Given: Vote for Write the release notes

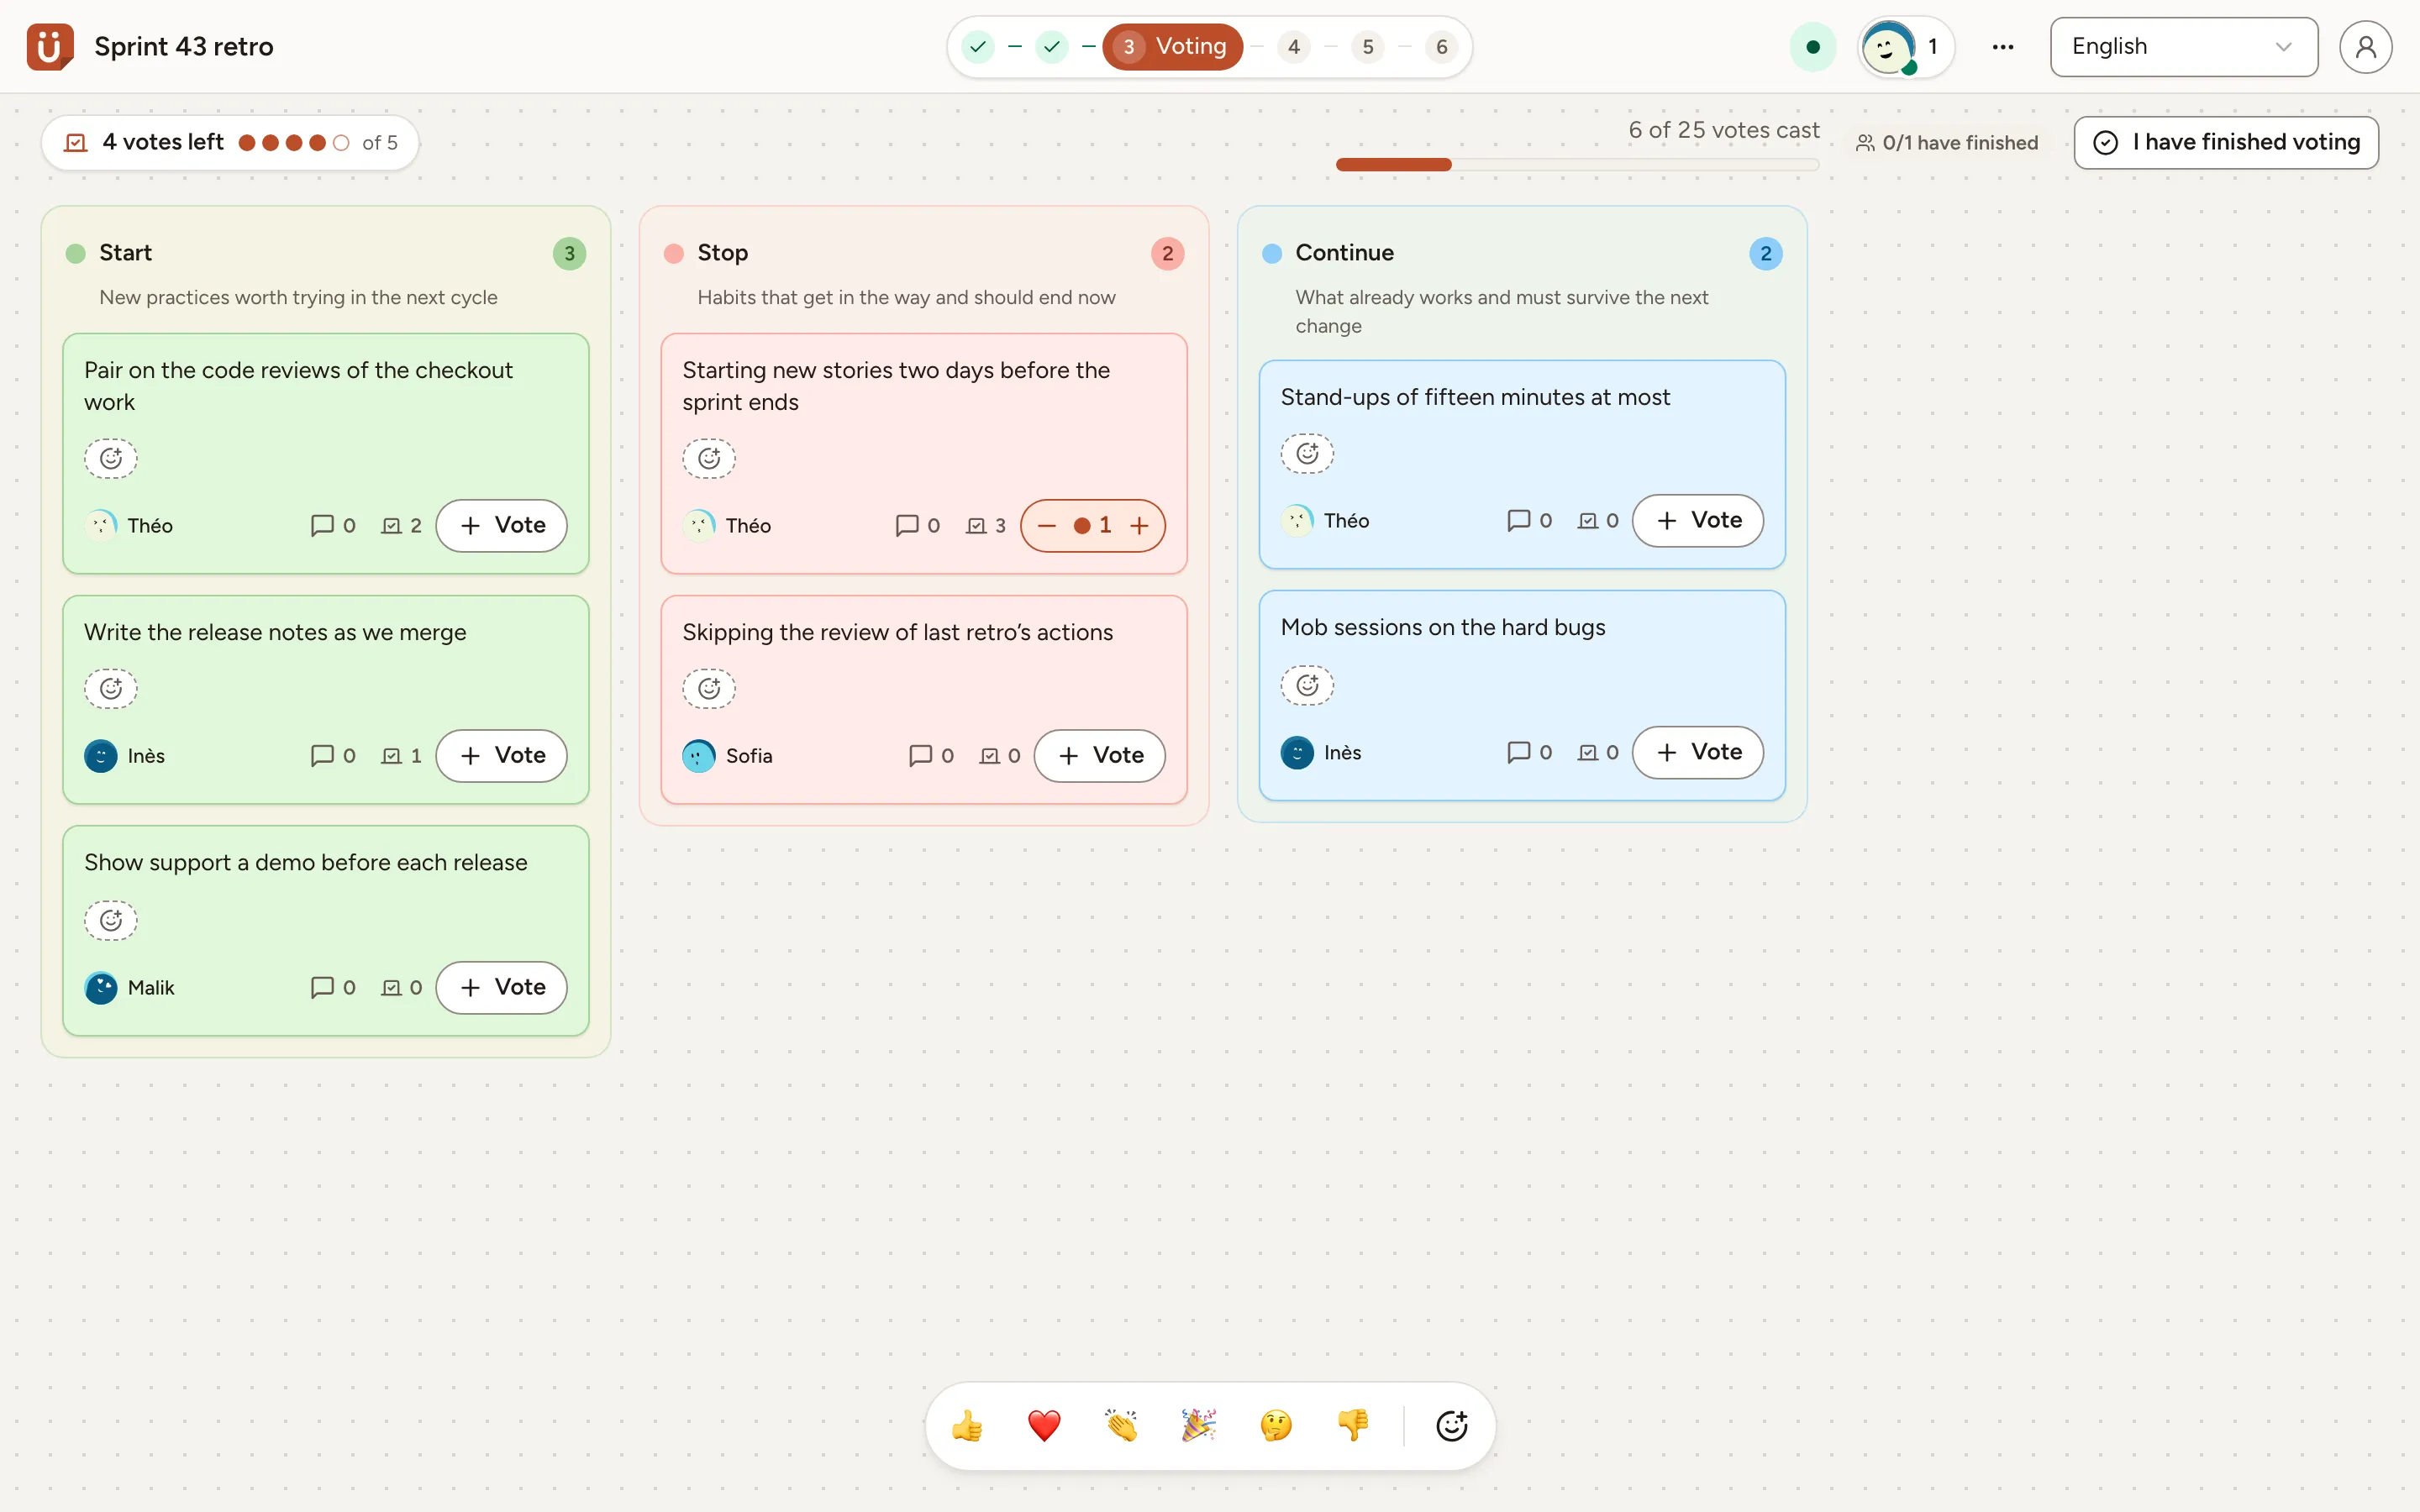Looking at the screenshot, I should tap(501, 756).
